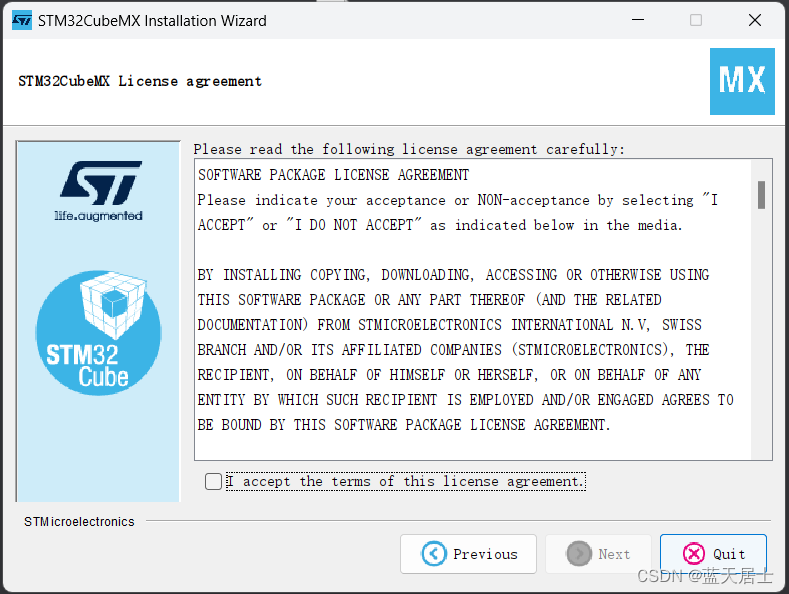Click the disabled maximize window button
The width and height of the screenshot is (789, 594).
[696, 20]
